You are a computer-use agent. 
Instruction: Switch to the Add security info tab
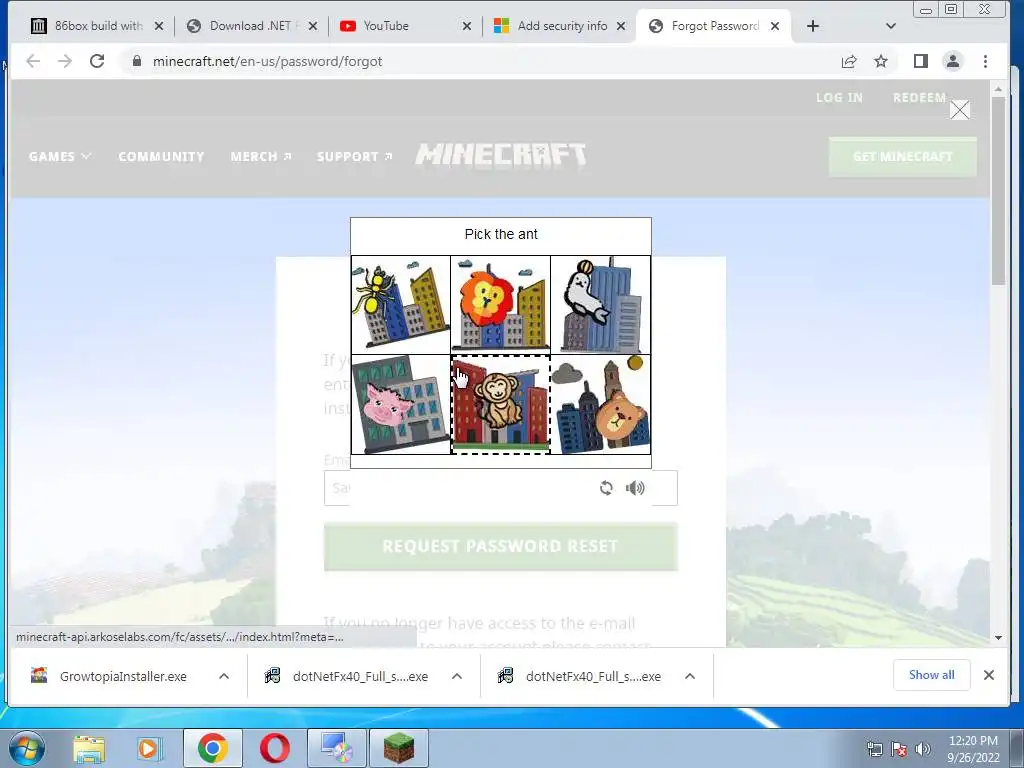coord(560,26)
